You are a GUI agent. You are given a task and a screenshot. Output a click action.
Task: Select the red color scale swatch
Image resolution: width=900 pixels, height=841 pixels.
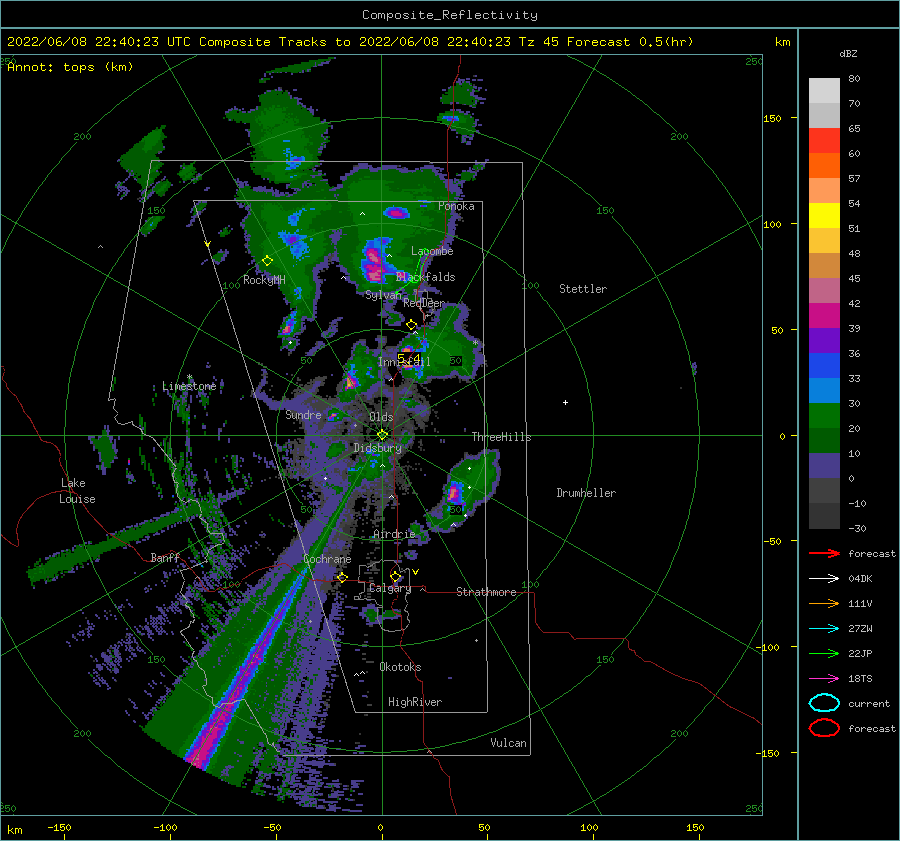[824, 141]
